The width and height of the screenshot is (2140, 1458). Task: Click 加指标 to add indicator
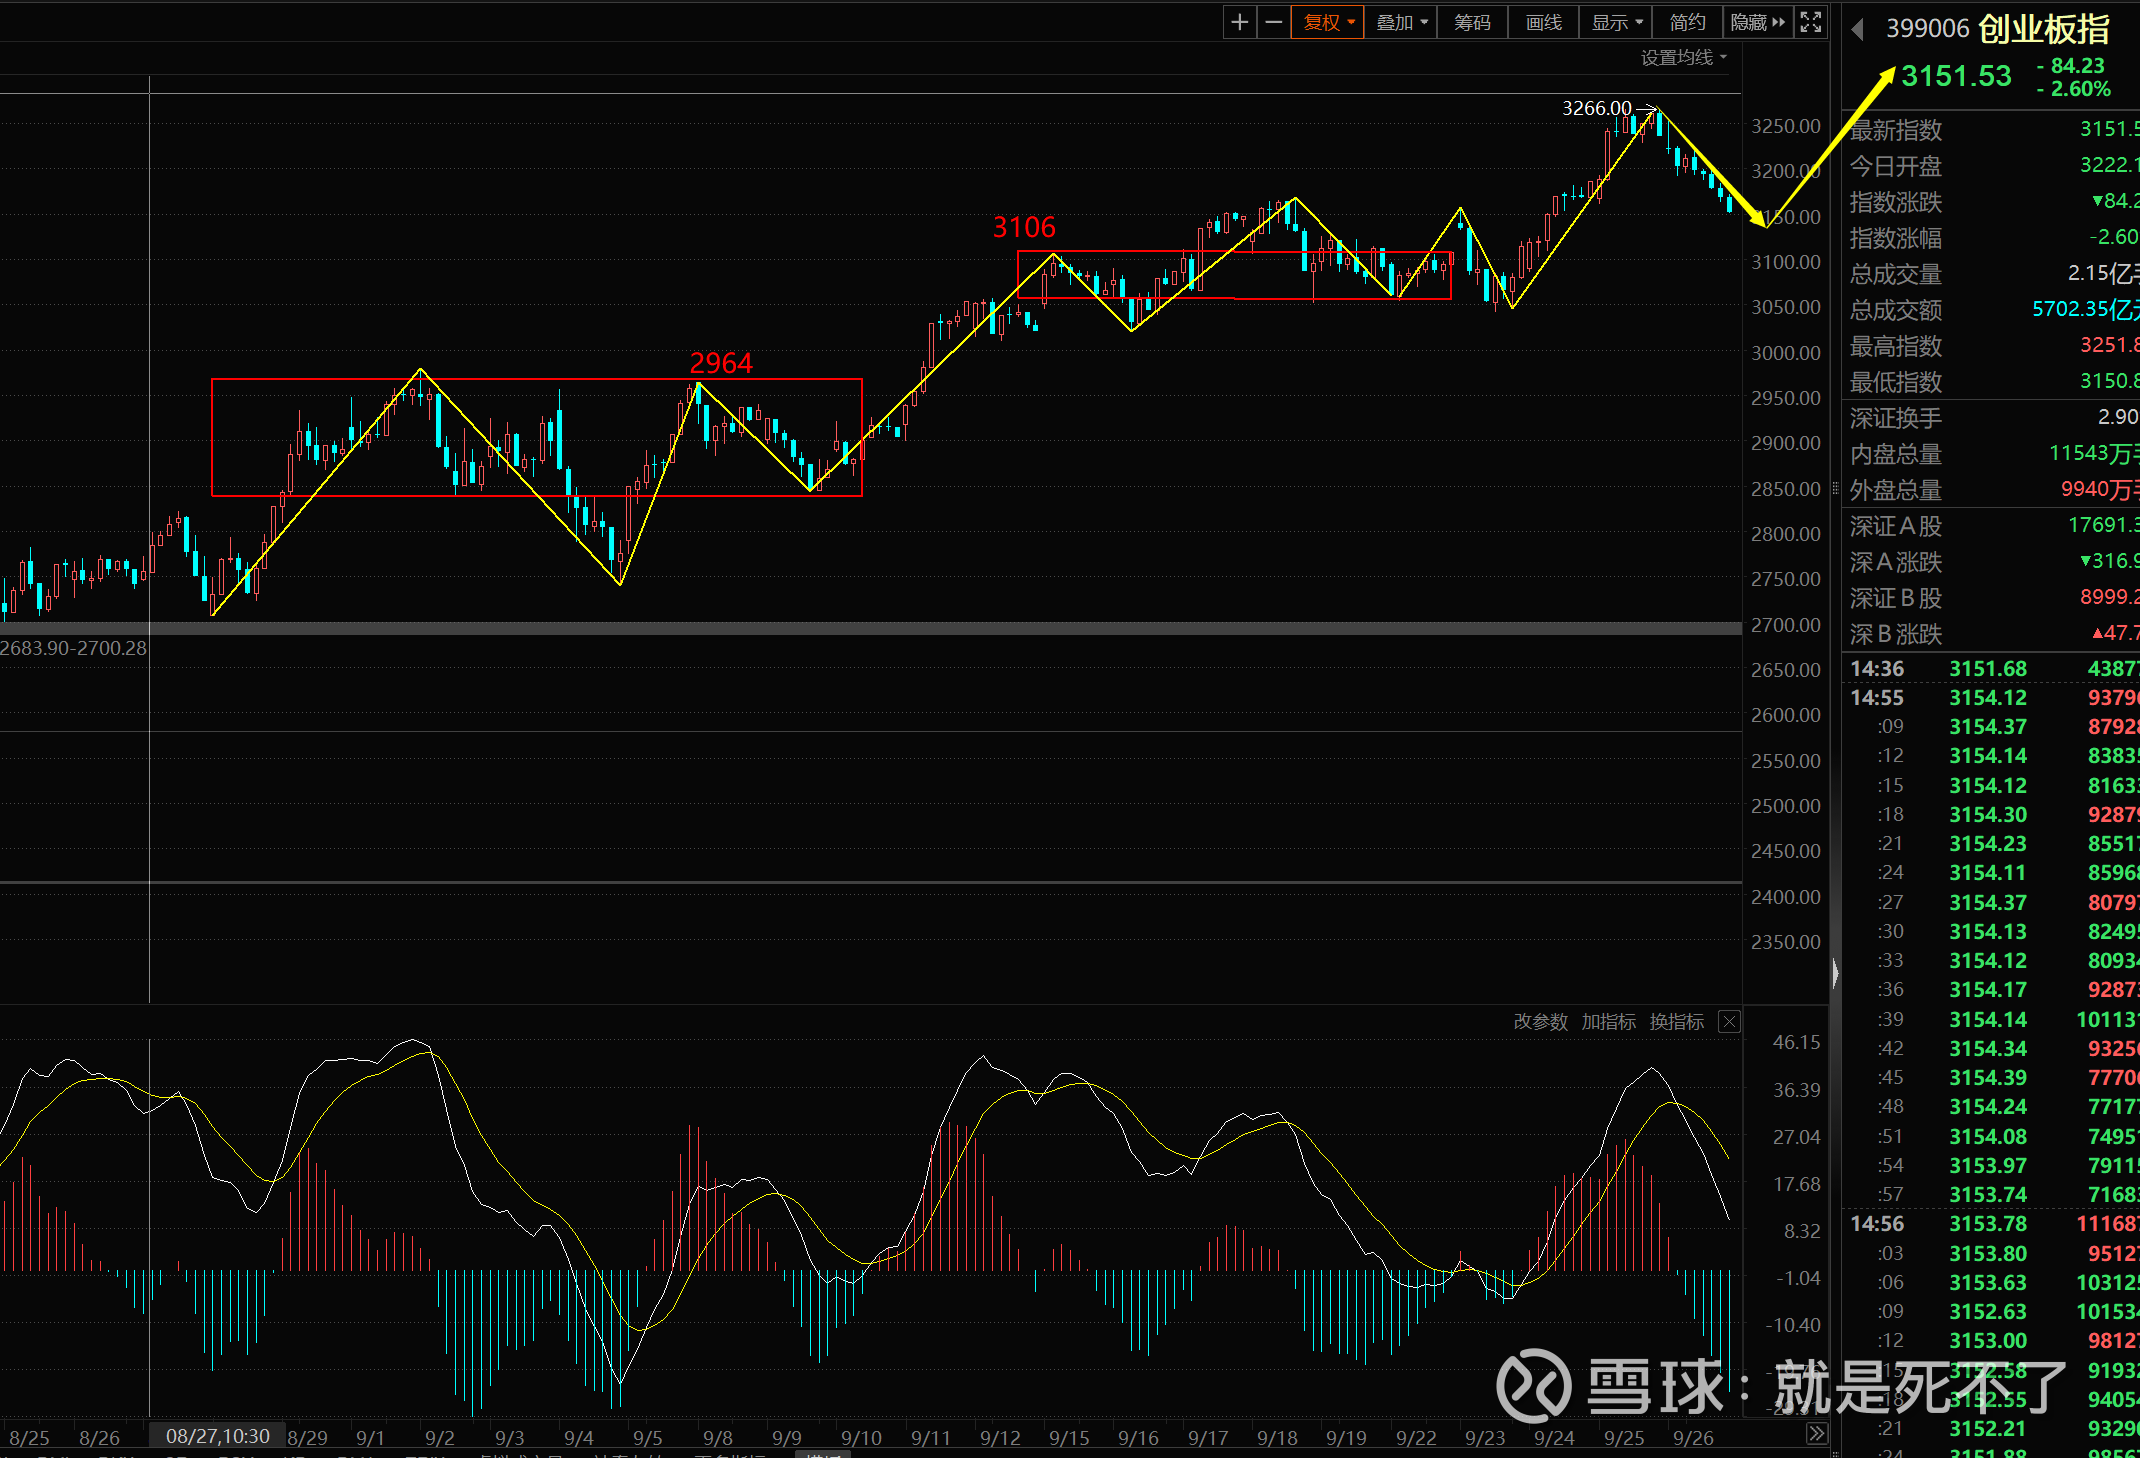(x=1608, y=1022)
